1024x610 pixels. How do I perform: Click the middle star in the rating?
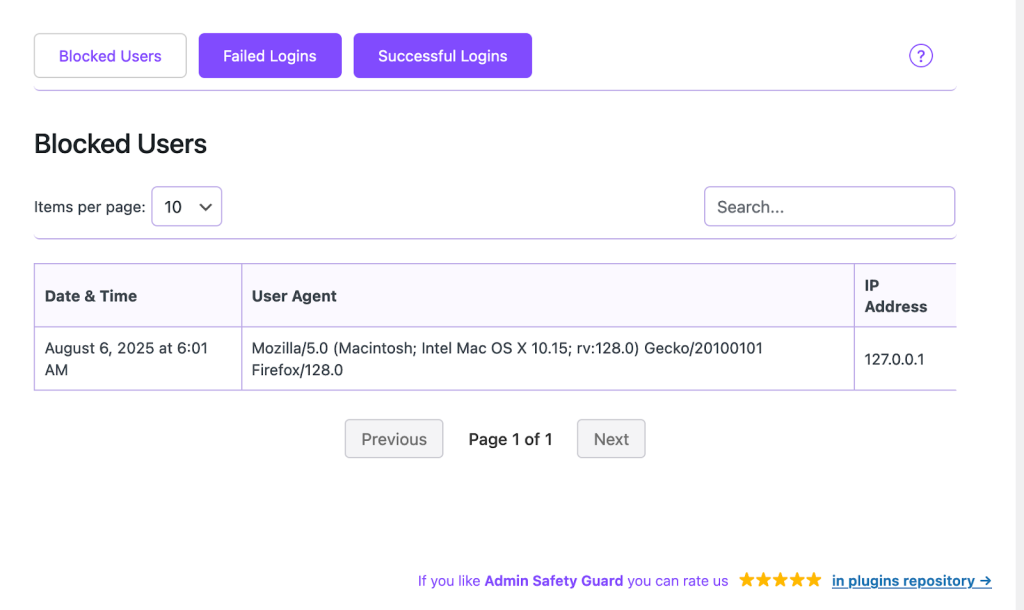[x=780, y=580]
